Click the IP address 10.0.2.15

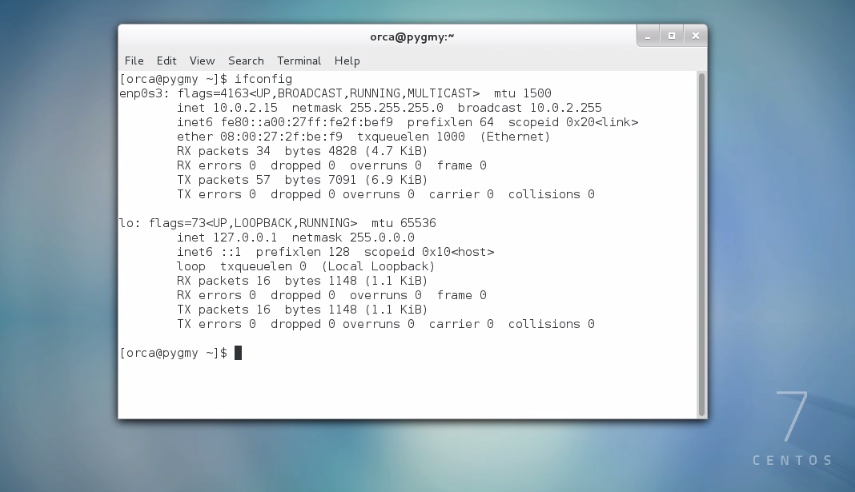pos(245,108)
